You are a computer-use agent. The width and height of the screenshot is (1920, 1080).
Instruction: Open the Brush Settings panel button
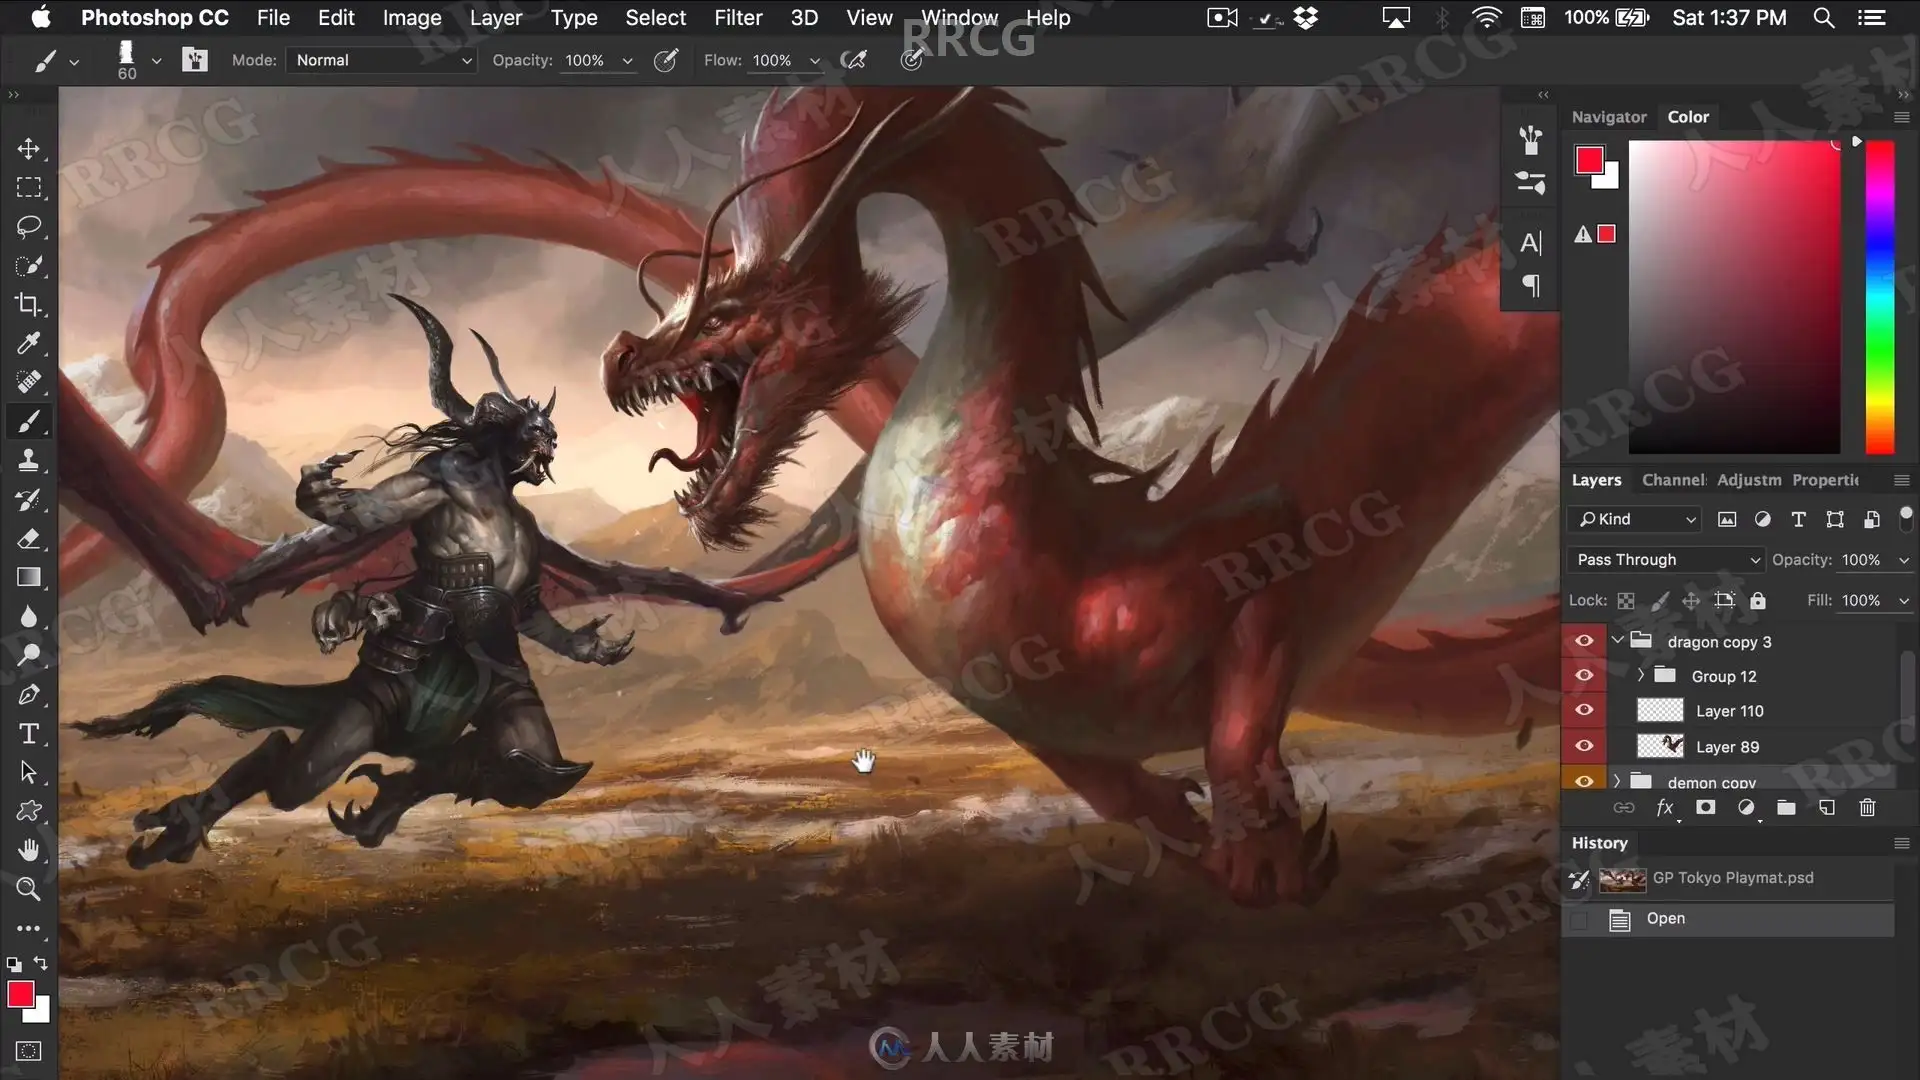pos(194,60)
